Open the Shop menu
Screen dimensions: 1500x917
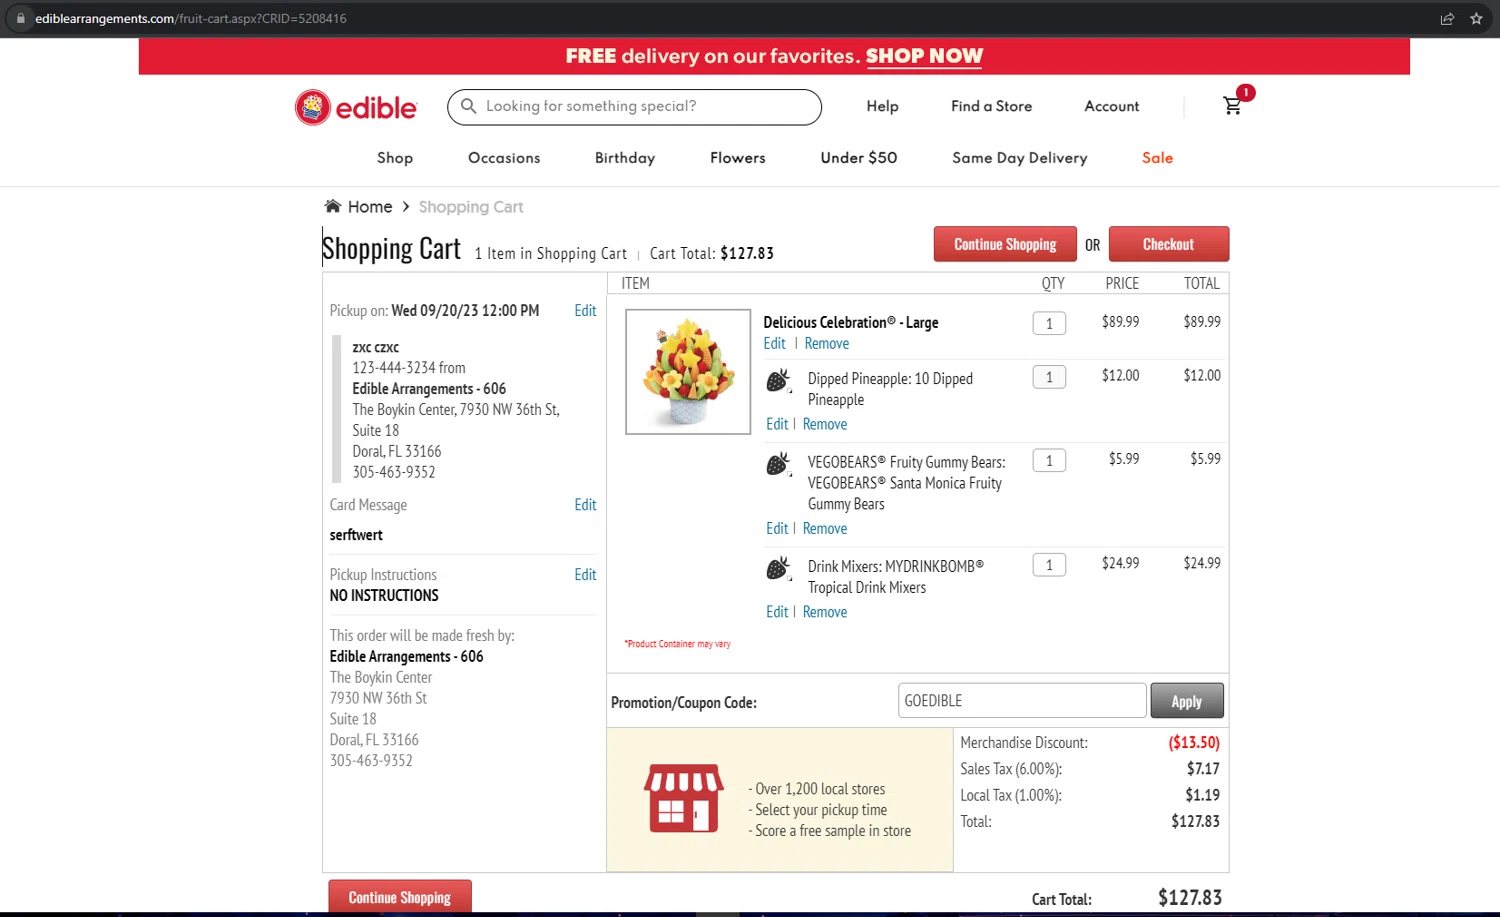(395, 158)
